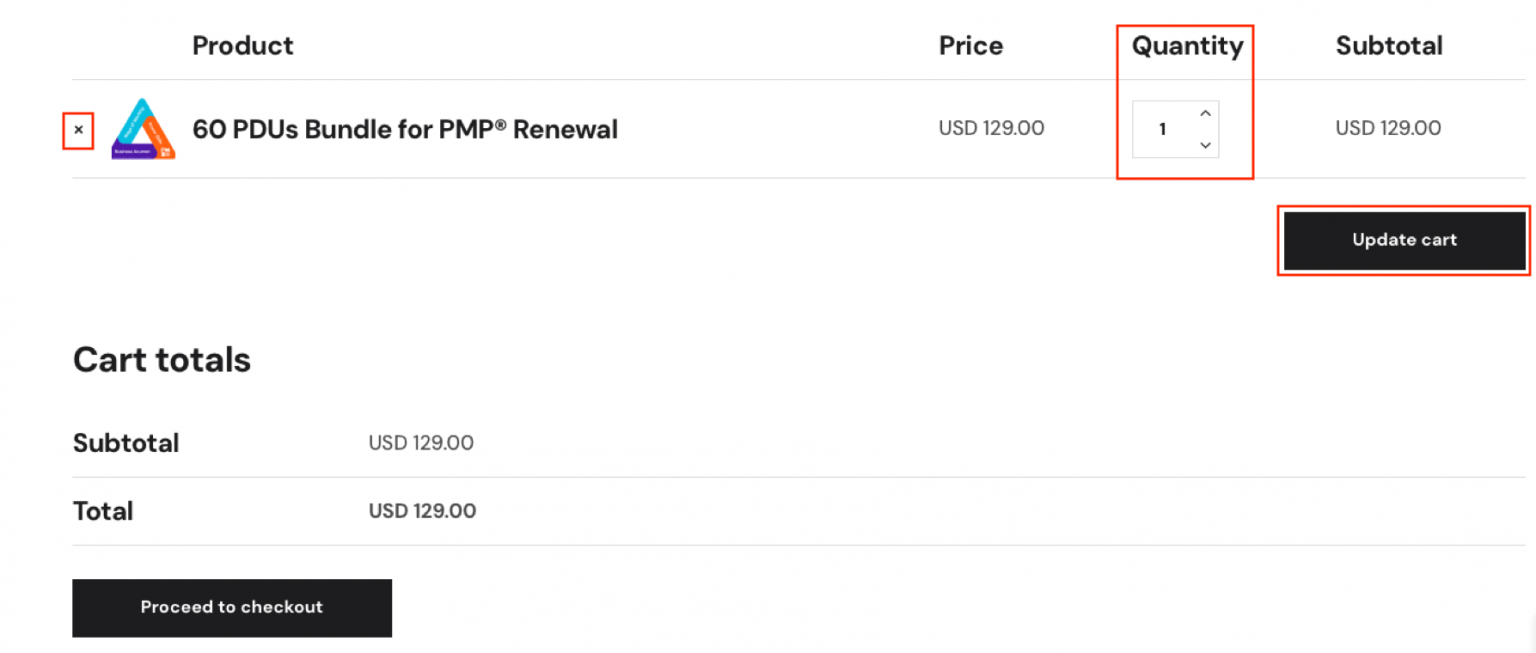Select the unit price under Price column

[x=991, y=128]
